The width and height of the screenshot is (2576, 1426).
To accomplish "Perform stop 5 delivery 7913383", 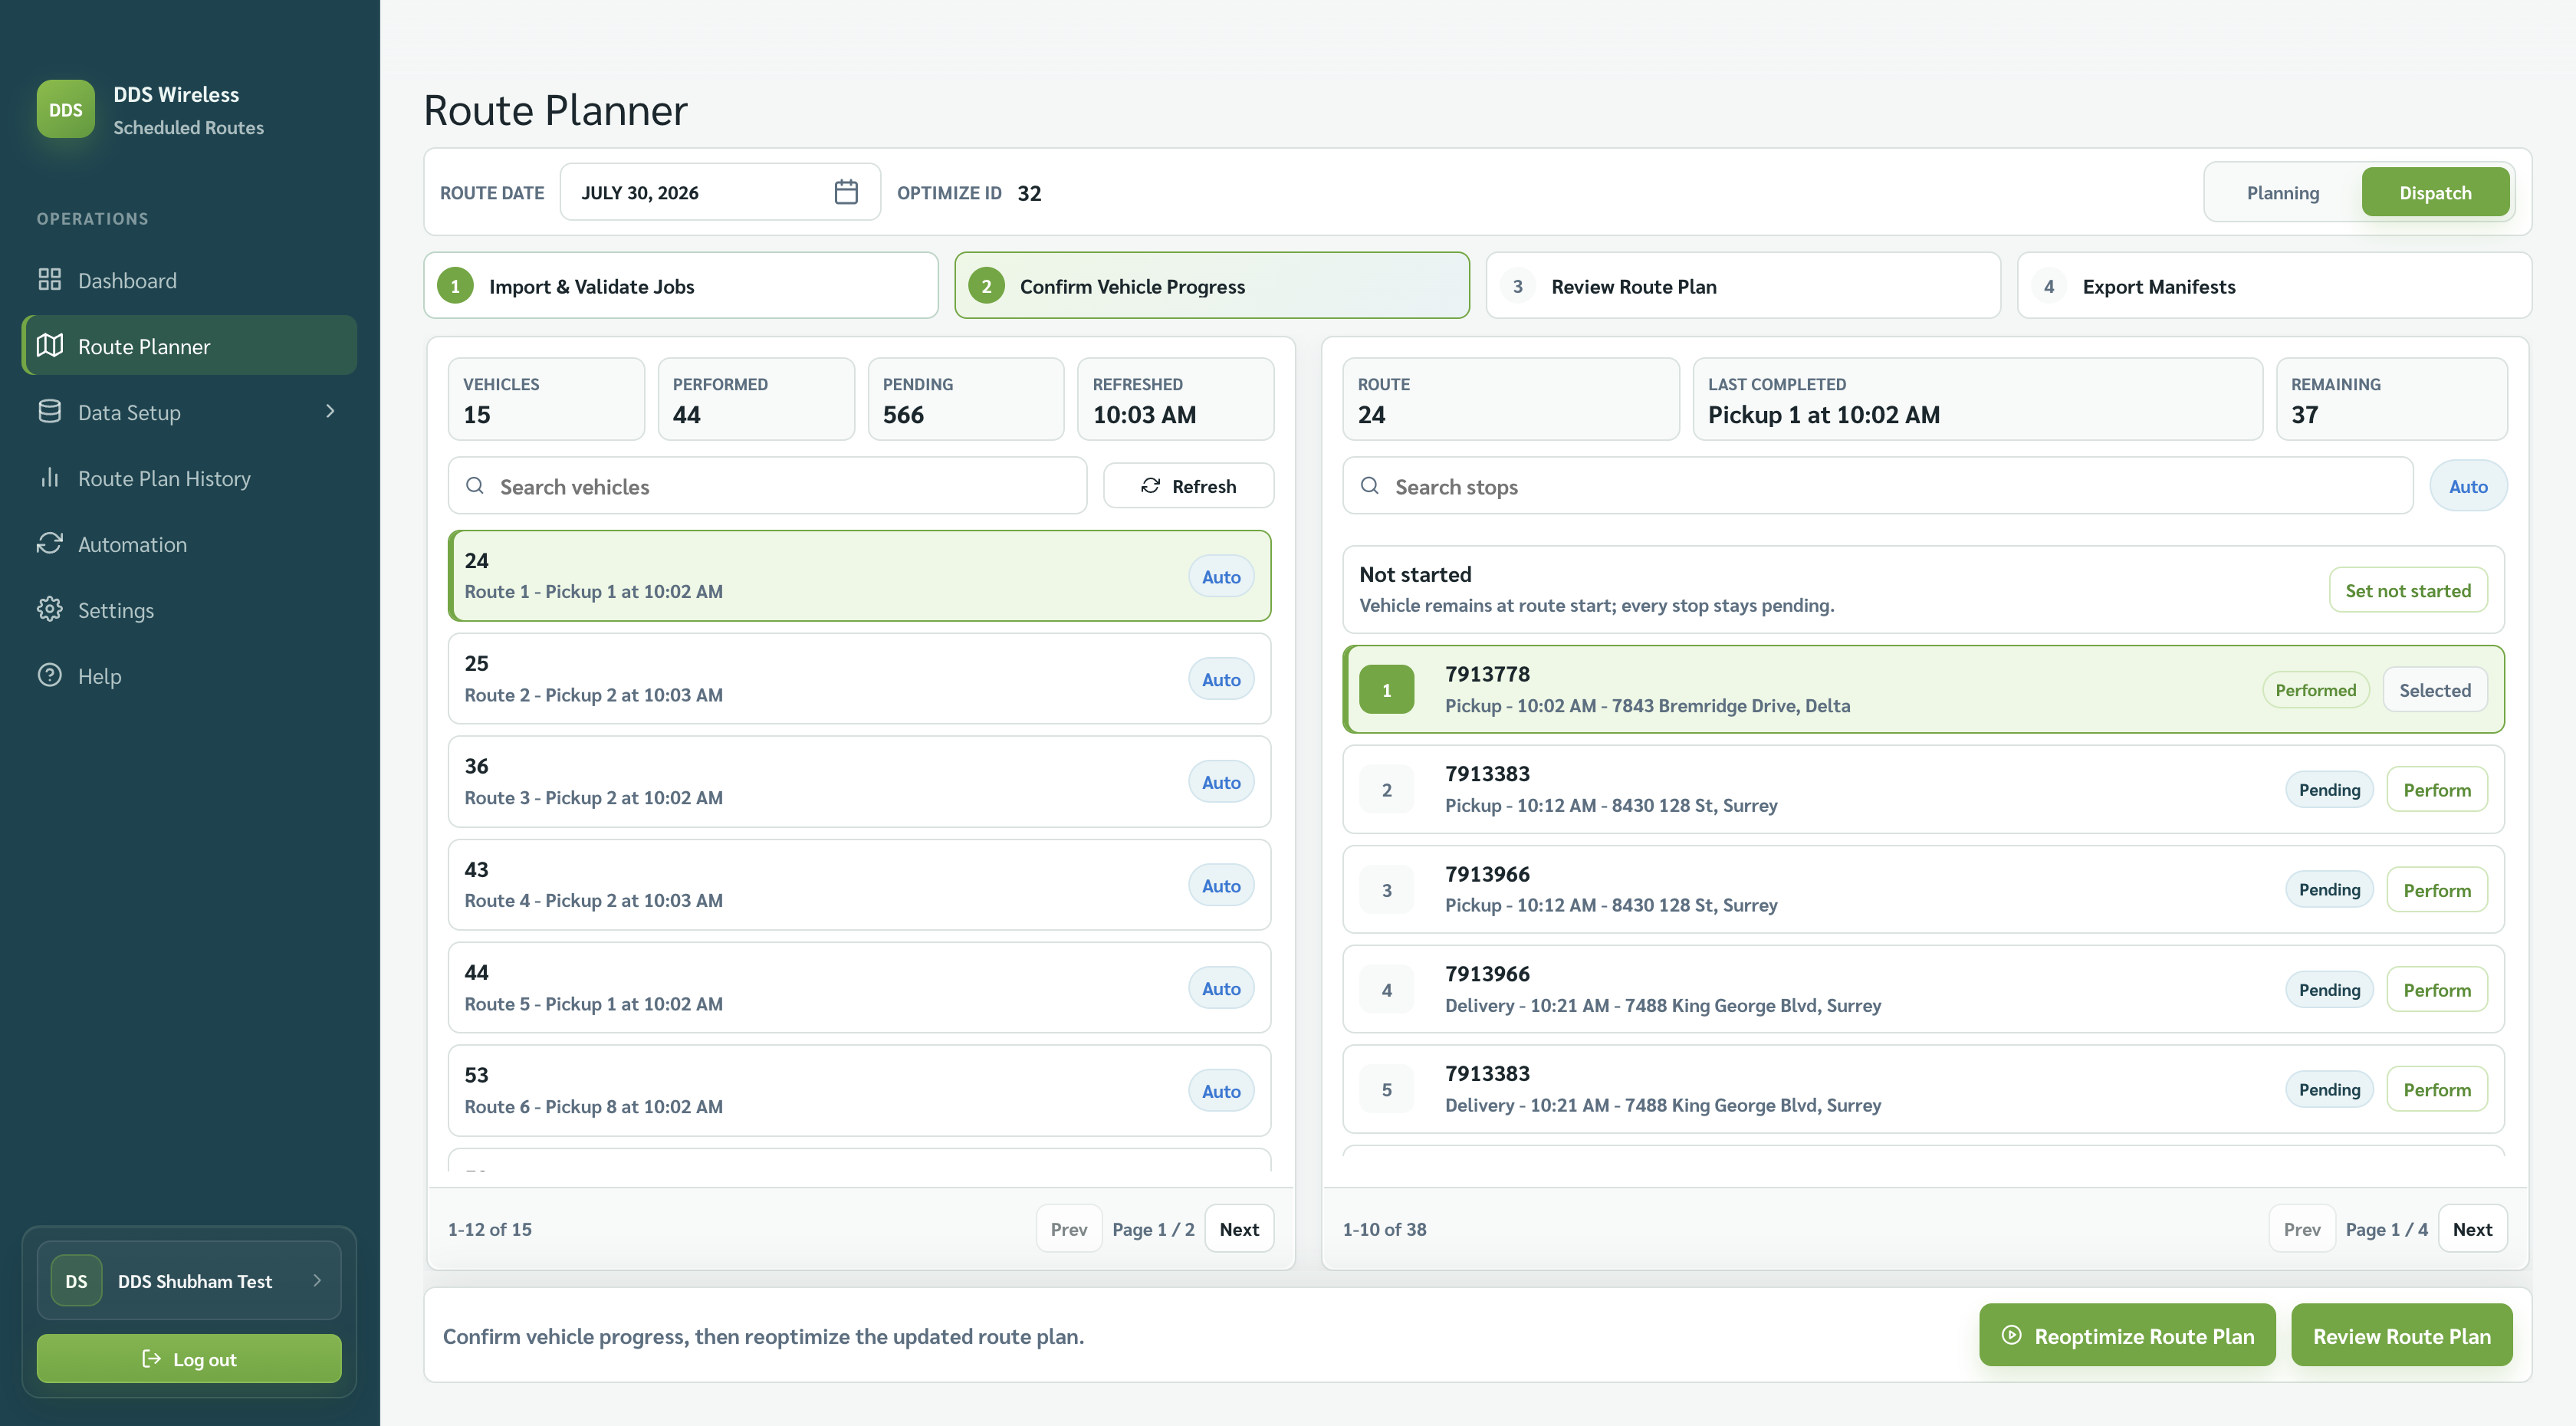I will (2437, 1090).
